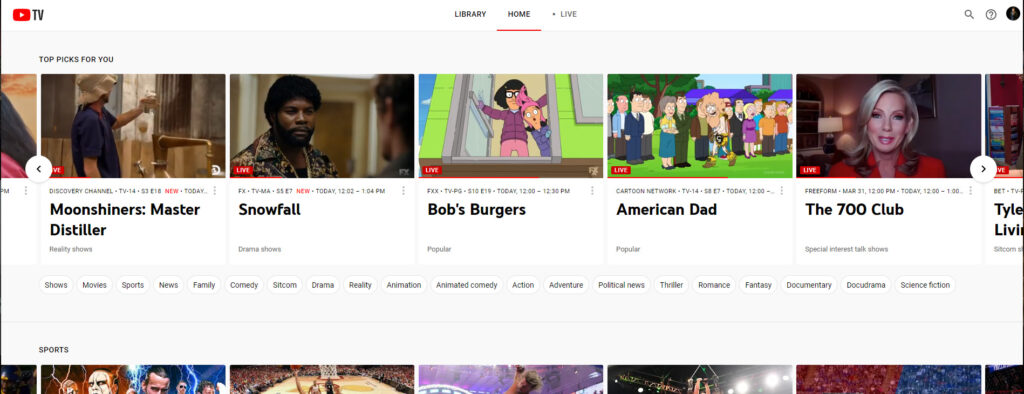Viewport: 1024px width, 394px height.
Task: Play the Moonshiners: Master Distiller thumbnail
Action: [x=133, y=125]
